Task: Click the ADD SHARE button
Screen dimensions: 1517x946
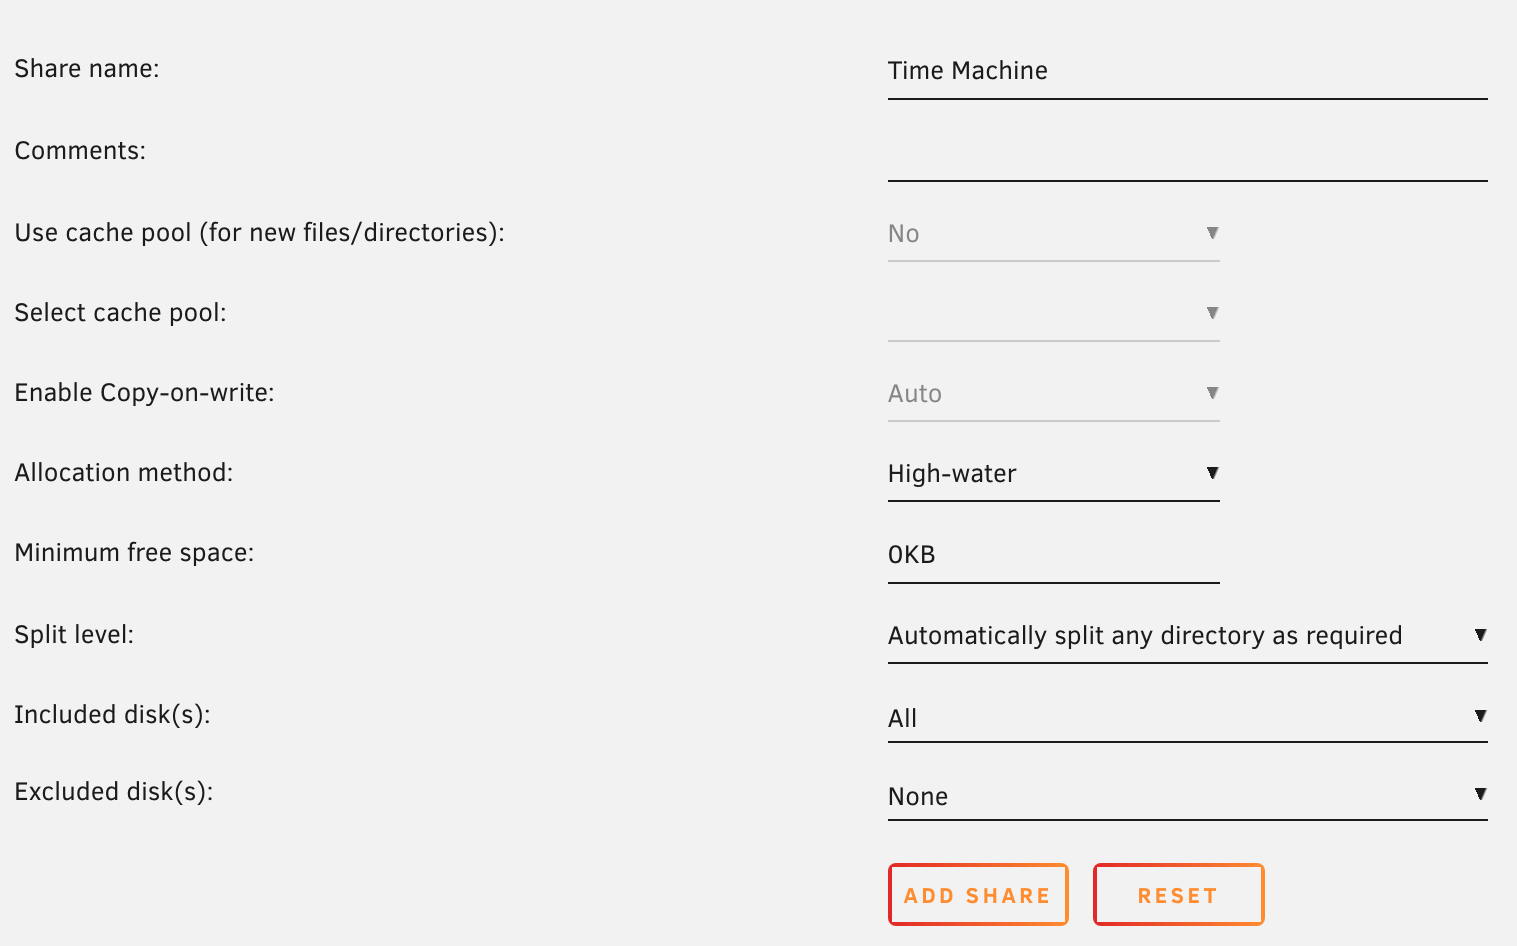Action: coord(977,894)
